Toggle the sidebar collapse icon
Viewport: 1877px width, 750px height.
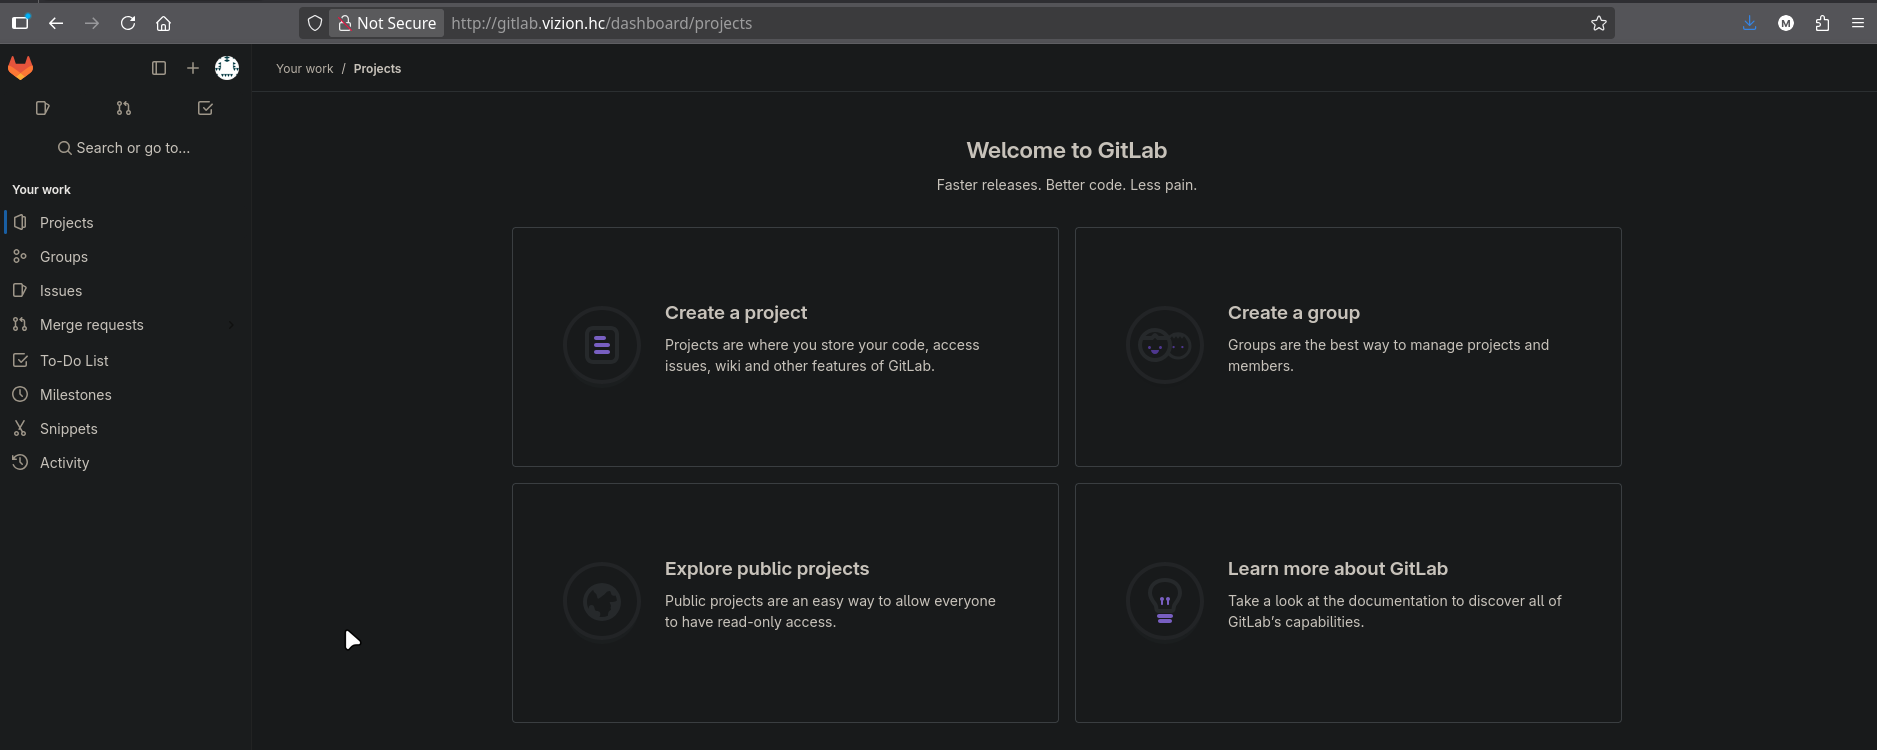point(159,68)
